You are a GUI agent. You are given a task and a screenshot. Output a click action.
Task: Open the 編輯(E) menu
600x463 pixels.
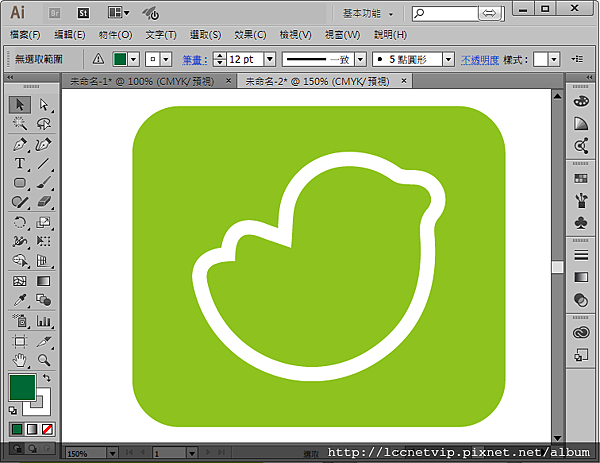(x=70, y=35)
